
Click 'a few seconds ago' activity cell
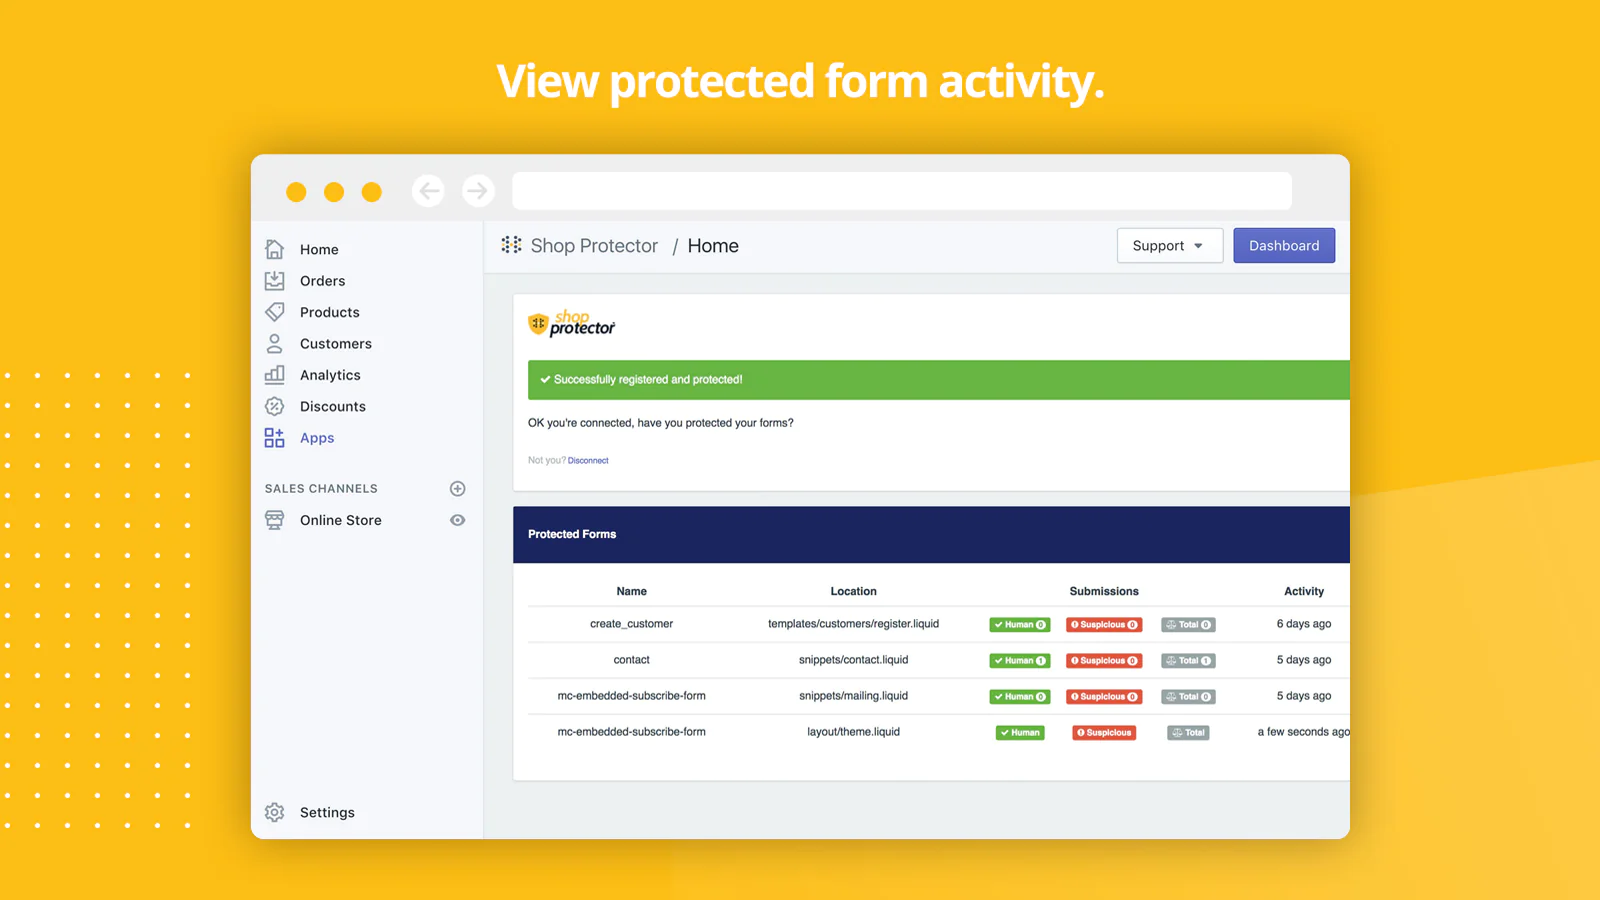(x=1304, y=732)
